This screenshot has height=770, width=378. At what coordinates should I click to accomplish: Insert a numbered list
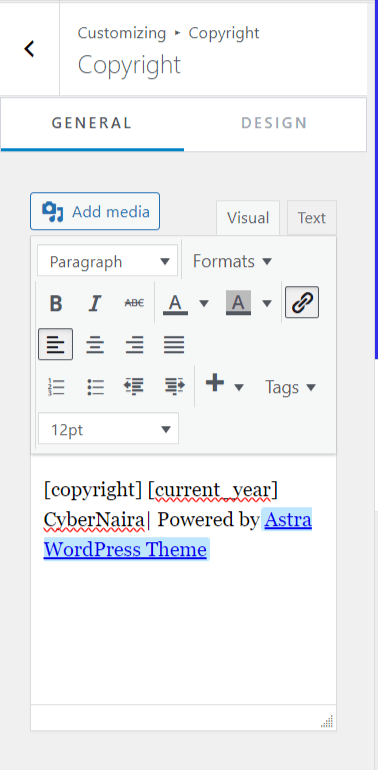56,387
